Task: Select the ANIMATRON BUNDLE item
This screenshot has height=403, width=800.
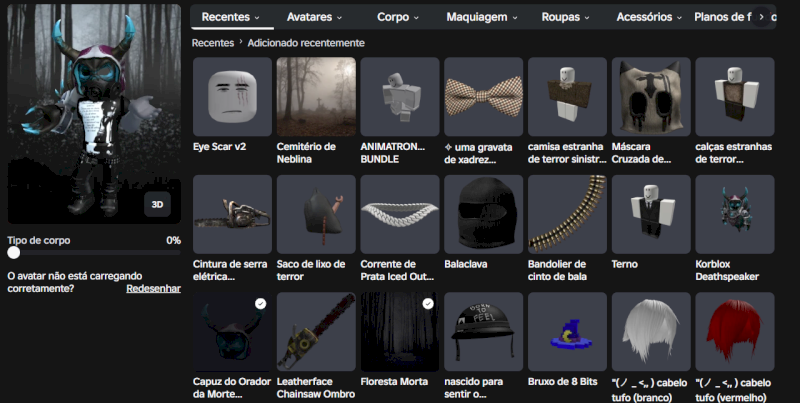Action: click(399, 97)
